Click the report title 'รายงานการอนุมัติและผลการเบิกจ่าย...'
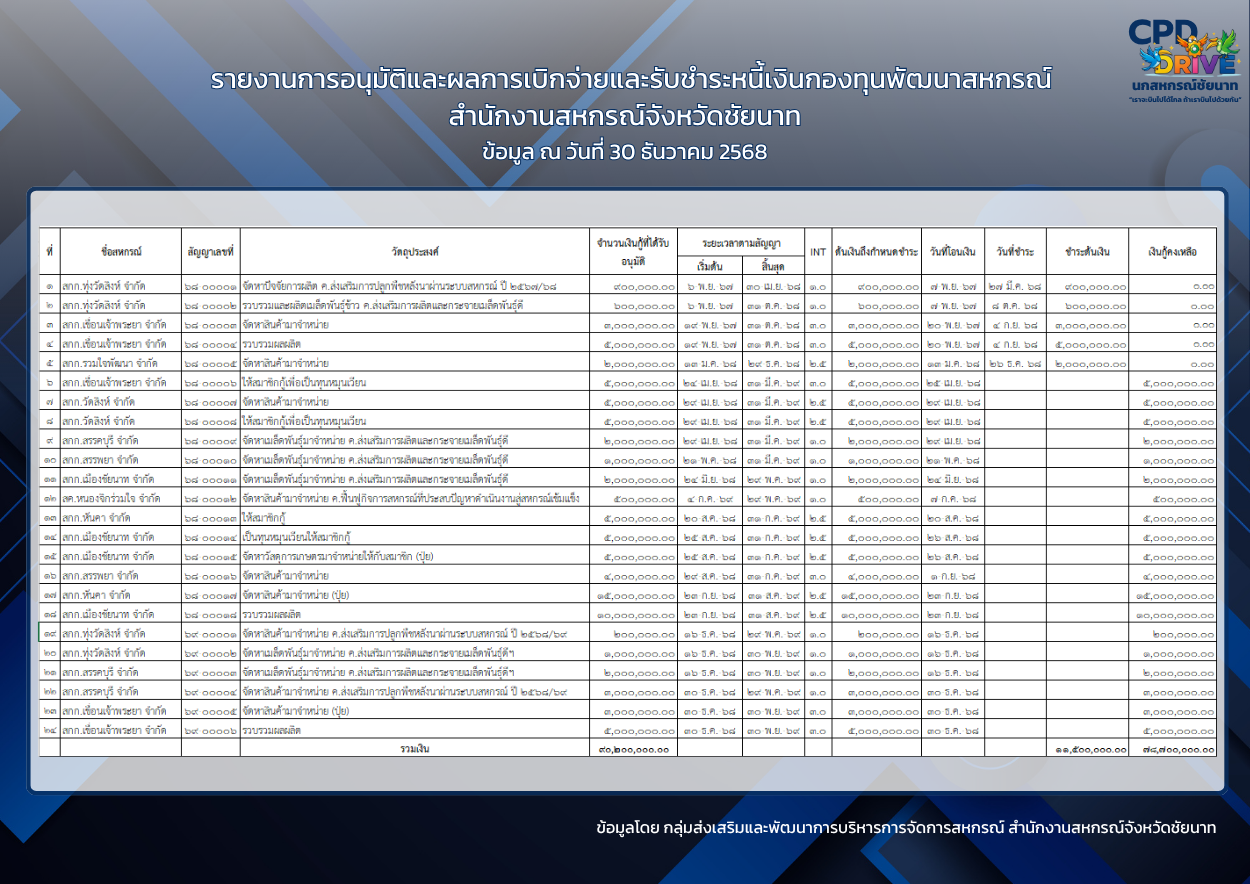 tap(631, 80)
